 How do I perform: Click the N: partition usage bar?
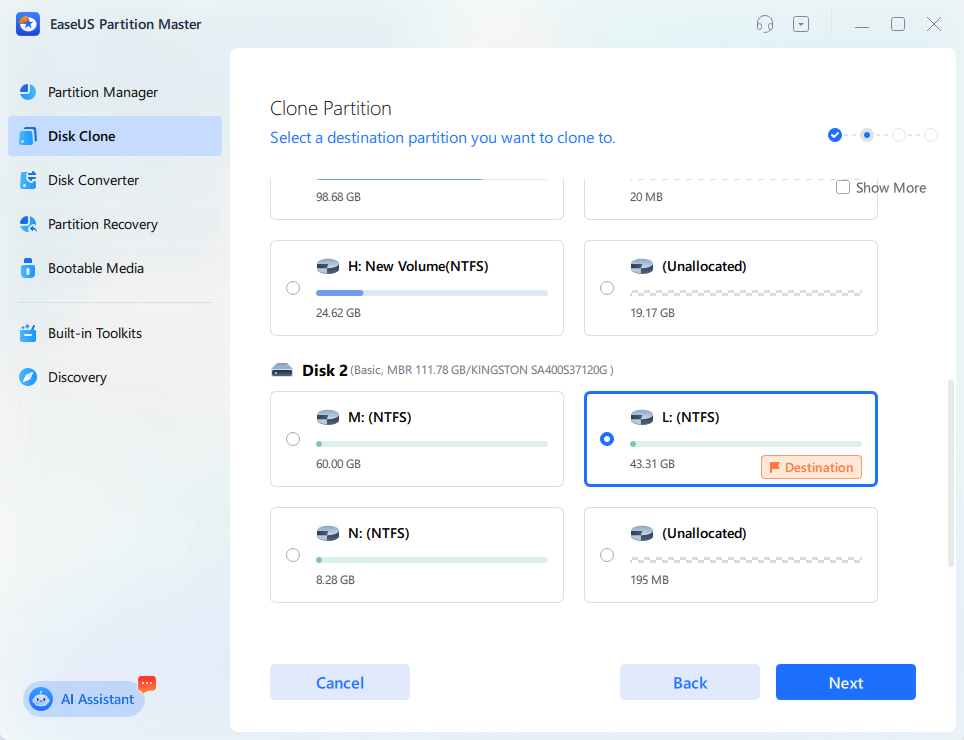pyautogui.click(x=432, y=560)
